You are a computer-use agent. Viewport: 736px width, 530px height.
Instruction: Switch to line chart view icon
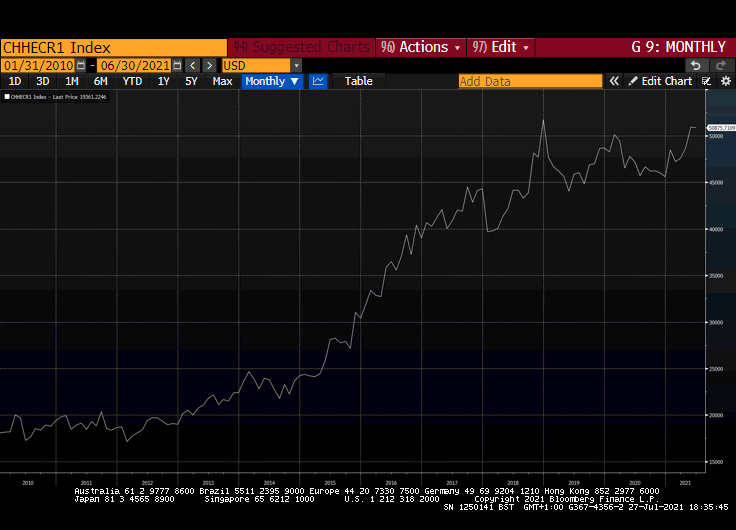318,81
